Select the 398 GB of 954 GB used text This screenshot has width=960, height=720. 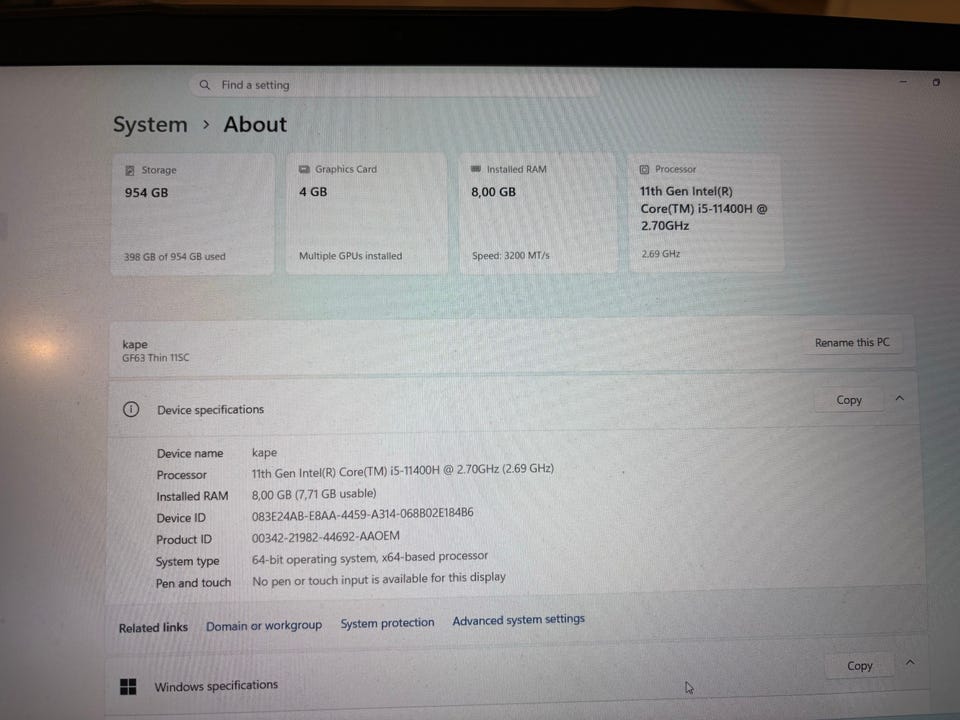[x=174, y=257]
